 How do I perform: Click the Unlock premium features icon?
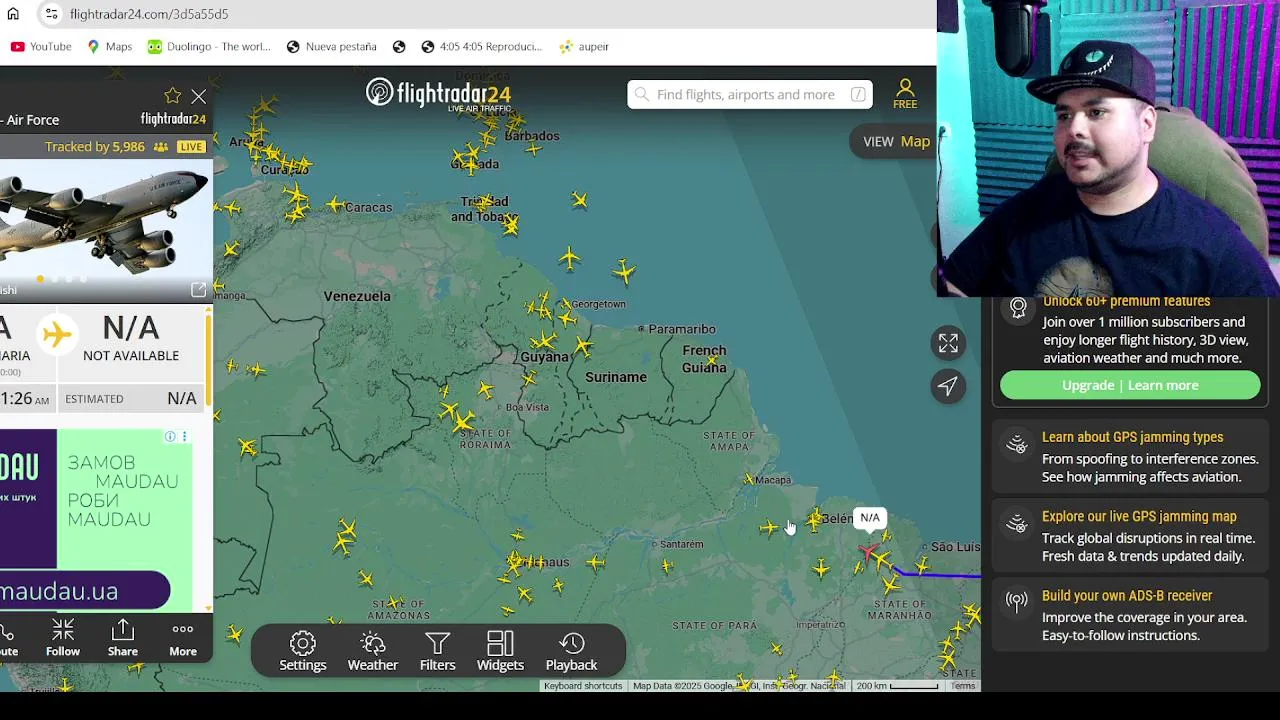click(x=1018, y=308)
